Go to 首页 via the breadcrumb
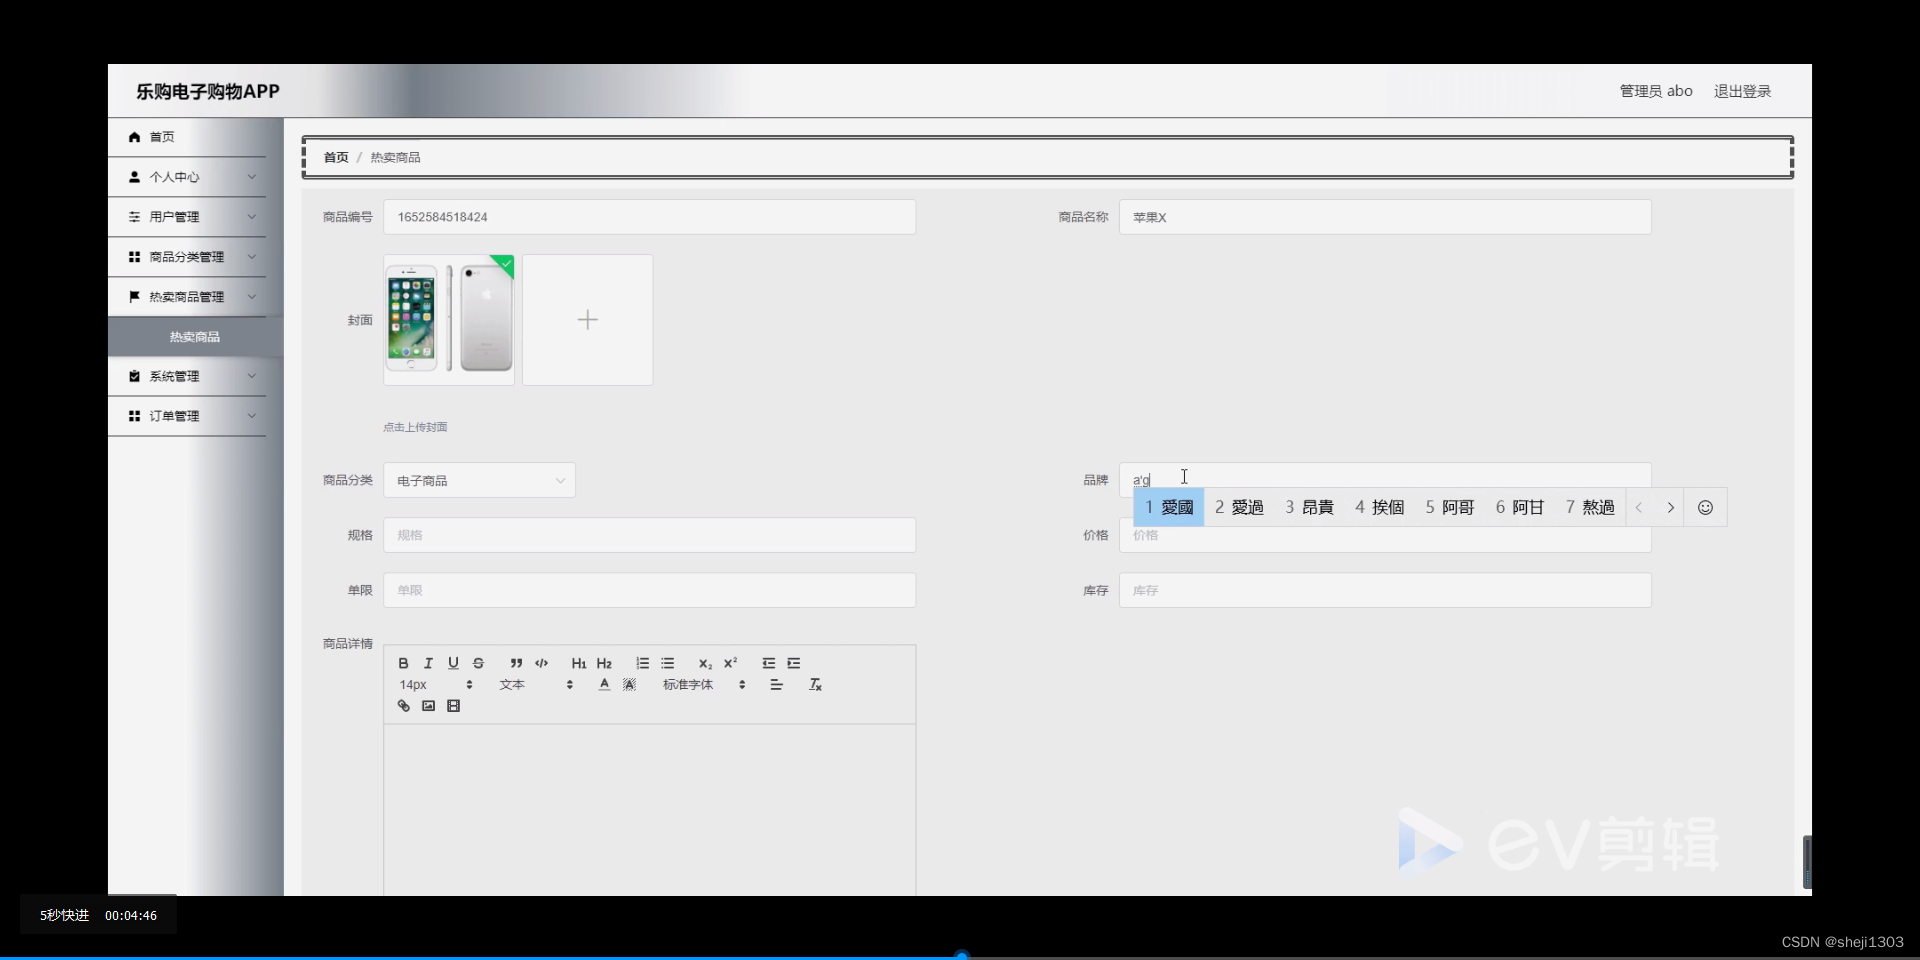Image resolution: width=1920 pixels, height=960 pixels. (335, 157)
